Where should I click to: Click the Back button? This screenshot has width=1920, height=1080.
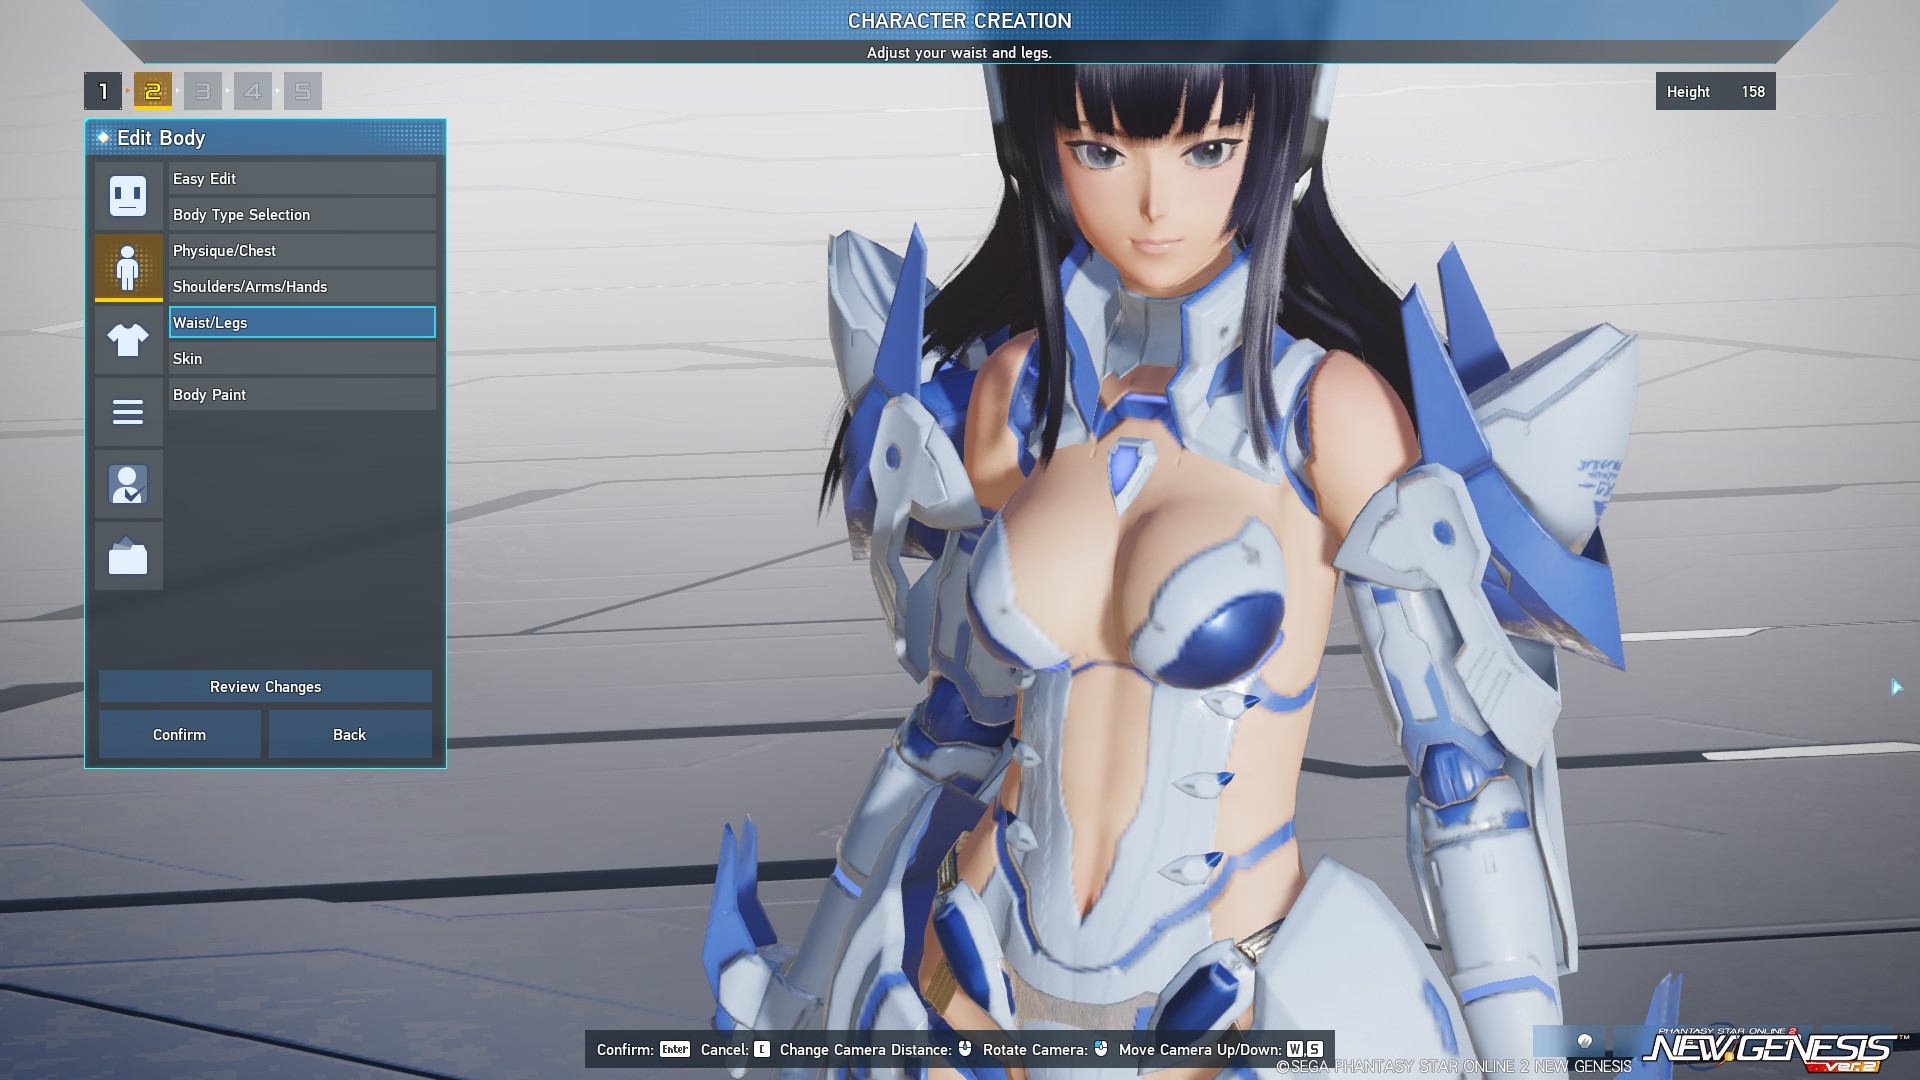(350, 735)
